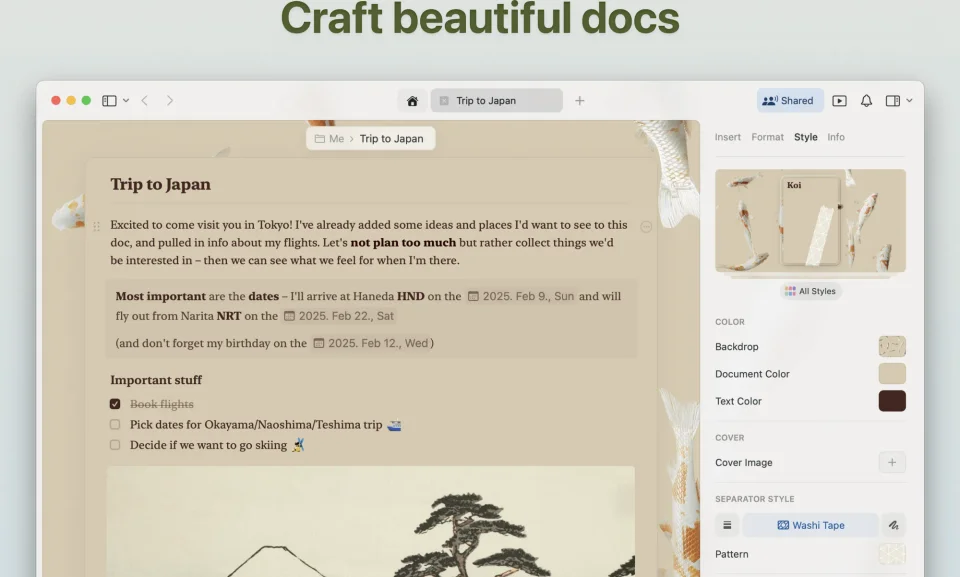Go back with the left arrow
This screenshot has width=960, height=577.
[x=144, y=100]
